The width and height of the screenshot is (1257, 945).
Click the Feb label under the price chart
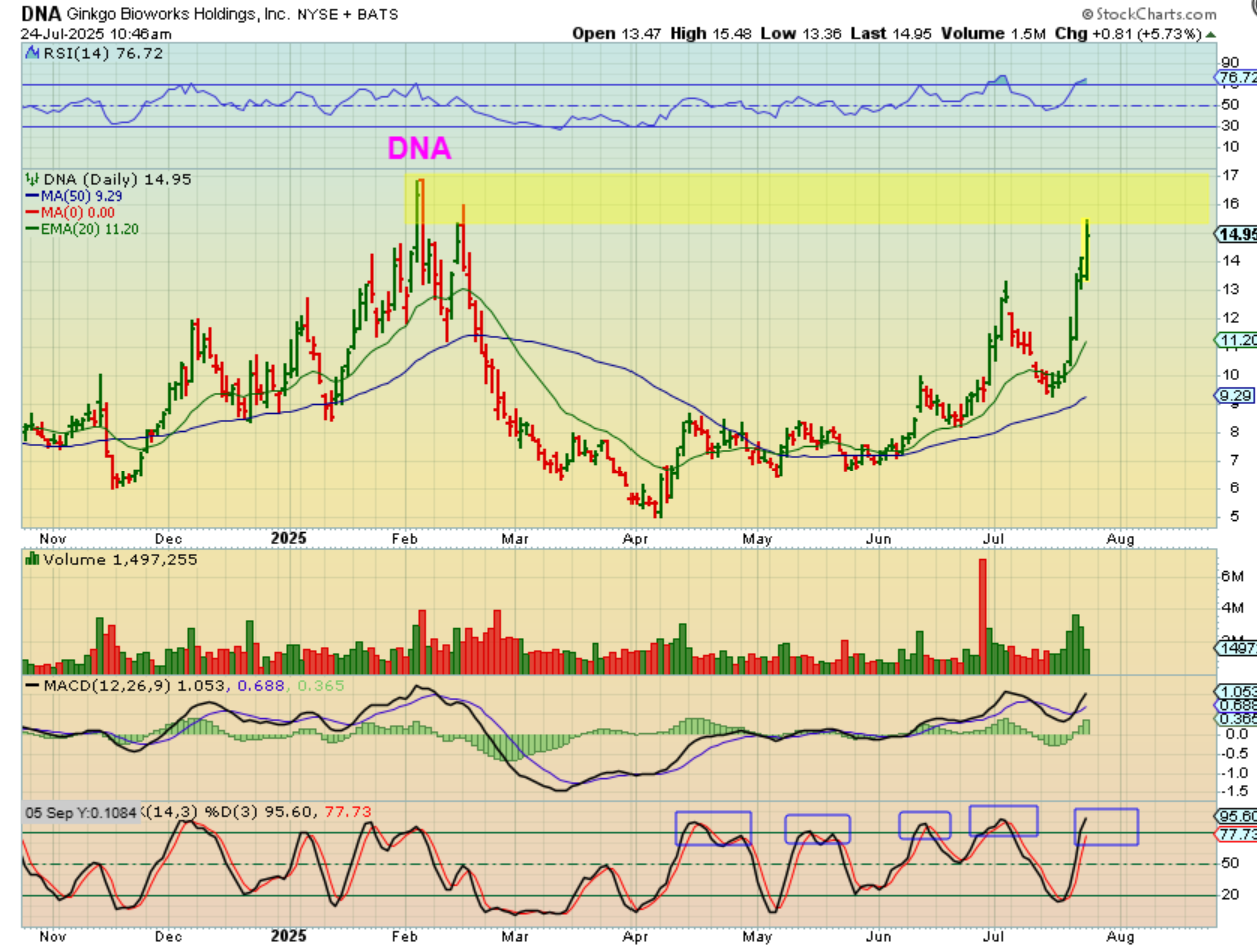click(403, 537)
